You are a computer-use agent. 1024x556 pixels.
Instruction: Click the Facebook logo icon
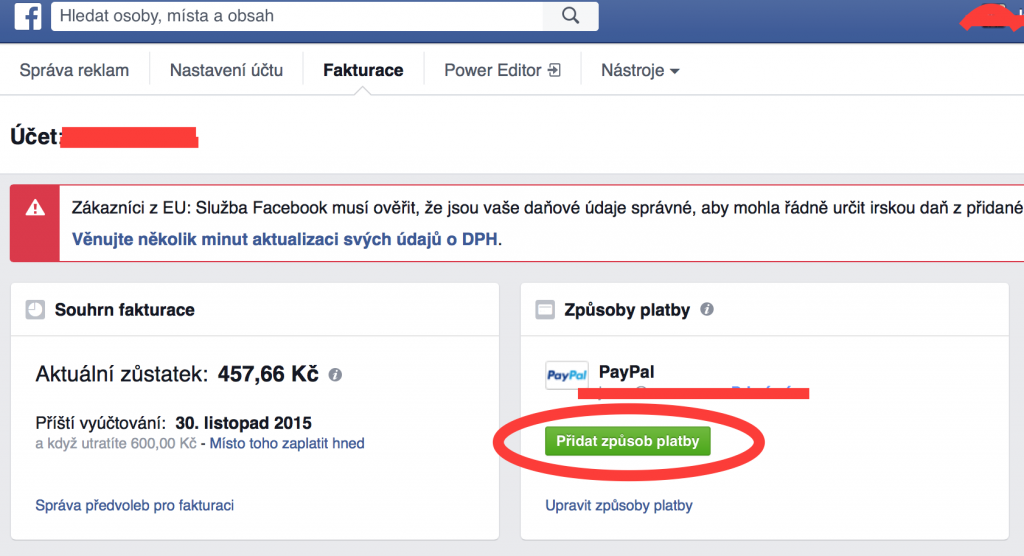click(x=28, y=16)
